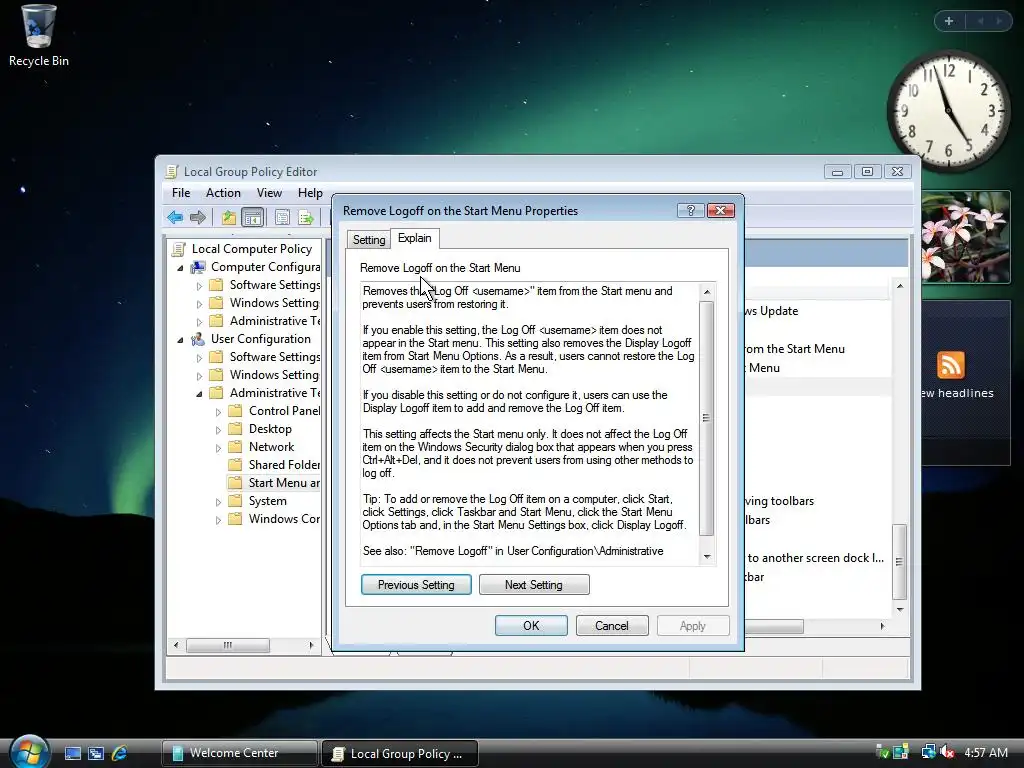
Task: Click the Show Desktop quick launch icon
Action: pyautogui.click(x=72, y=753)
